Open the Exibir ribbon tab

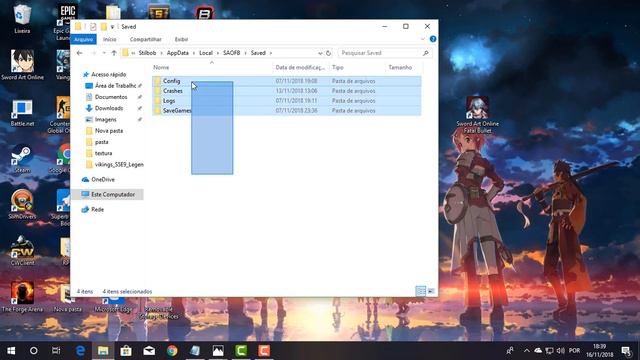[181, 39]
